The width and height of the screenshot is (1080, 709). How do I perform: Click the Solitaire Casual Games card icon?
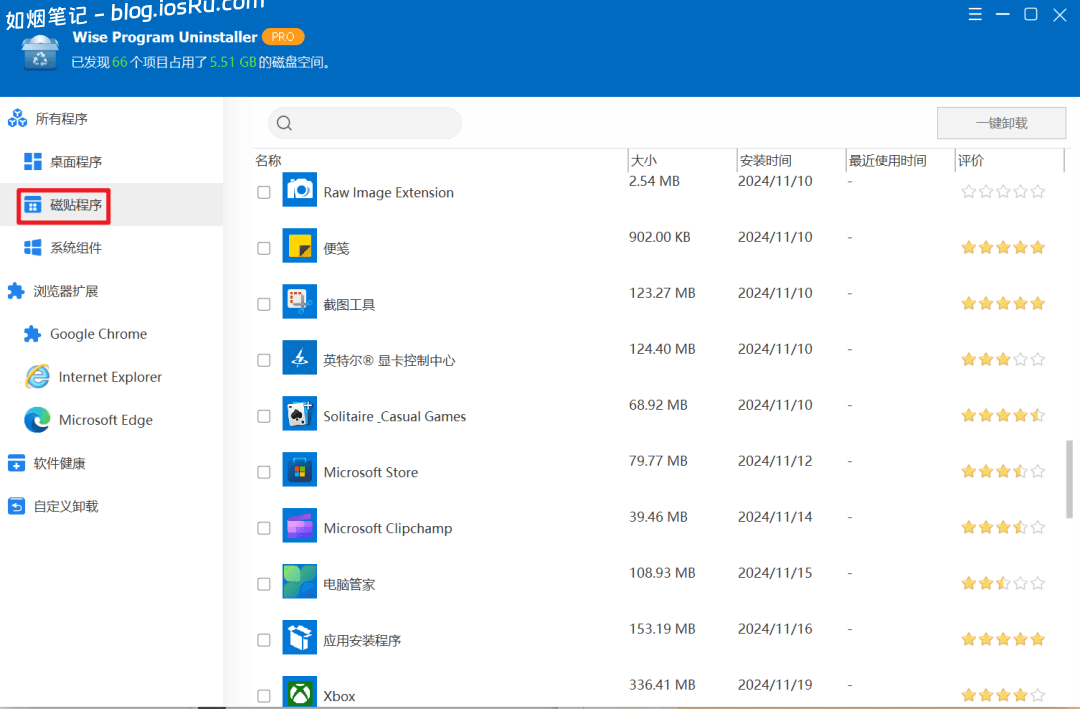tap(299, 414)
